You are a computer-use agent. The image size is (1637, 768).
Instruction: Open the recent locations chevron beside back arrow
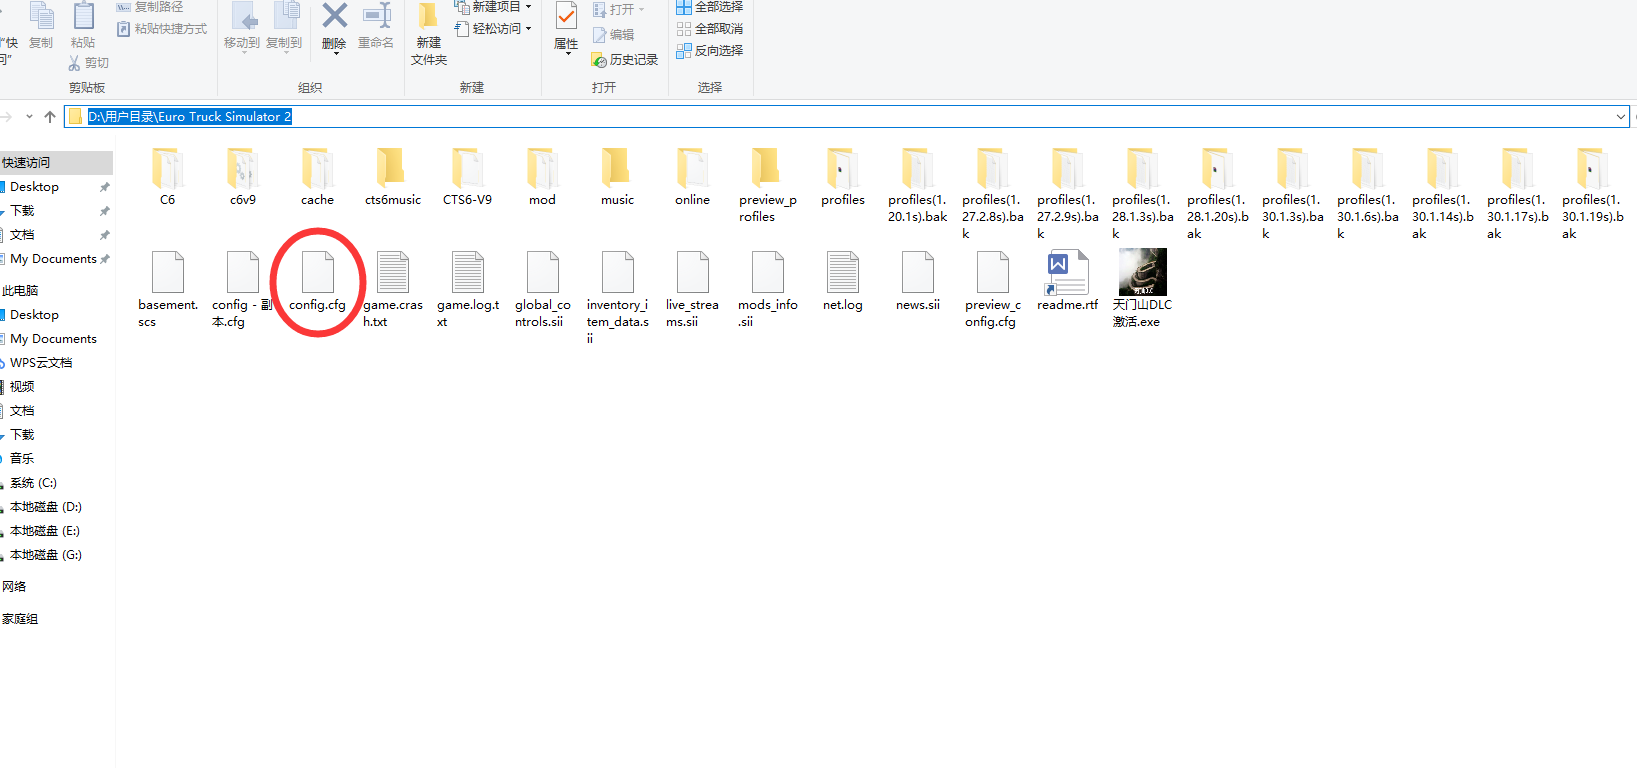(29, 117)
